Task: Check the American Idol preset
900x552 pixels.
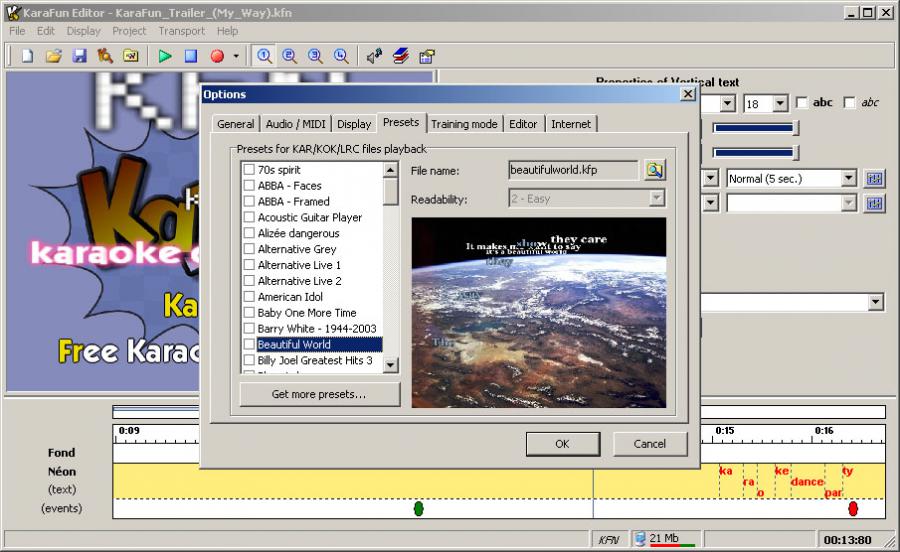Action: [x=249, y=297]
